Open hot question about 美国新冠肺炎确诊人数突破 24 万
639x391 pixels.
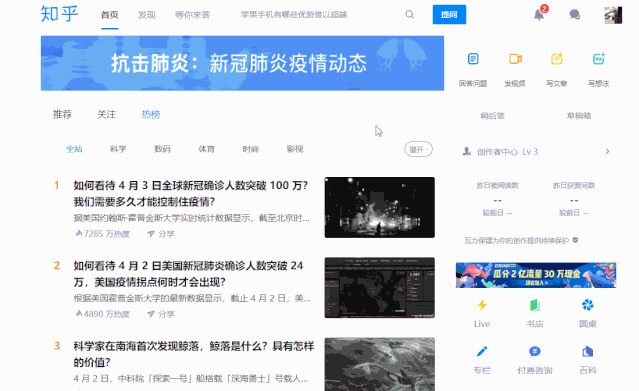[189, 274]
